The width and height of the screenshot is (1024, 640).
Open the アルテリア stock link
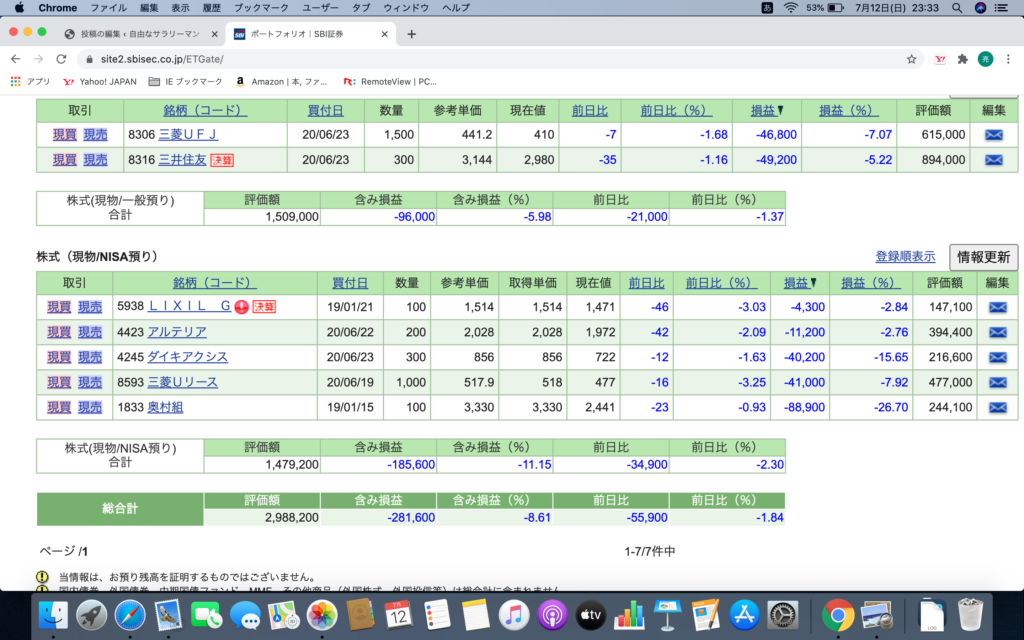pyautogui.click(x=177, y=332)
